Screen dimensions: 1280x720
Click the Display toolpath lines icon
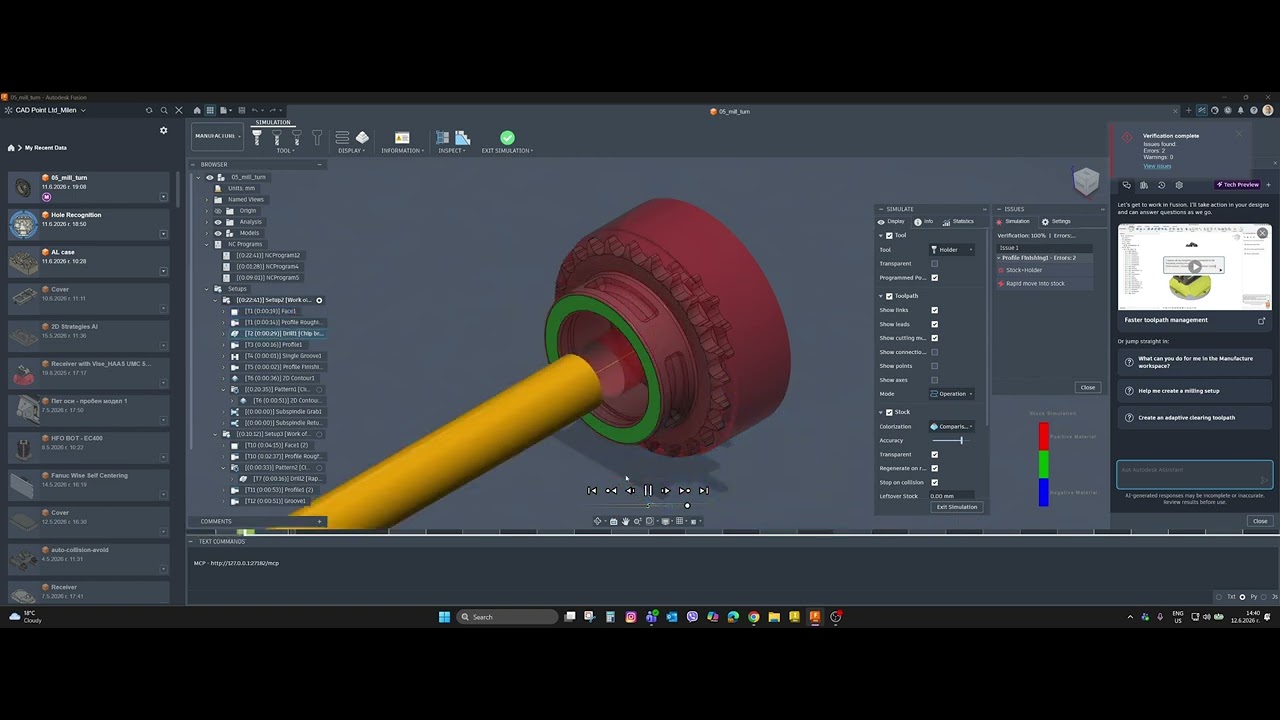[x=342, y=137]
